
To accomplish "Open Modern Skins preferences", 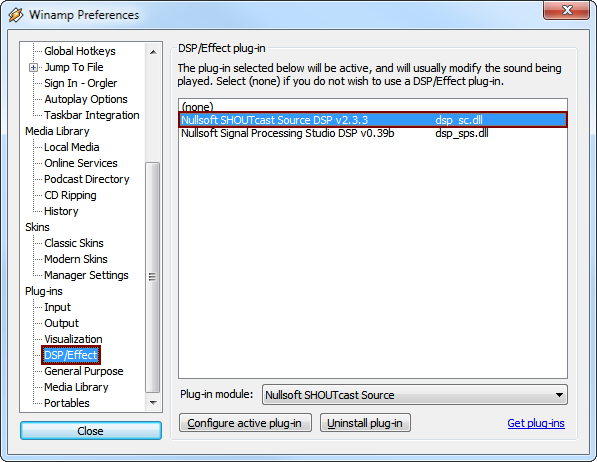I will [x=76, y=259].
